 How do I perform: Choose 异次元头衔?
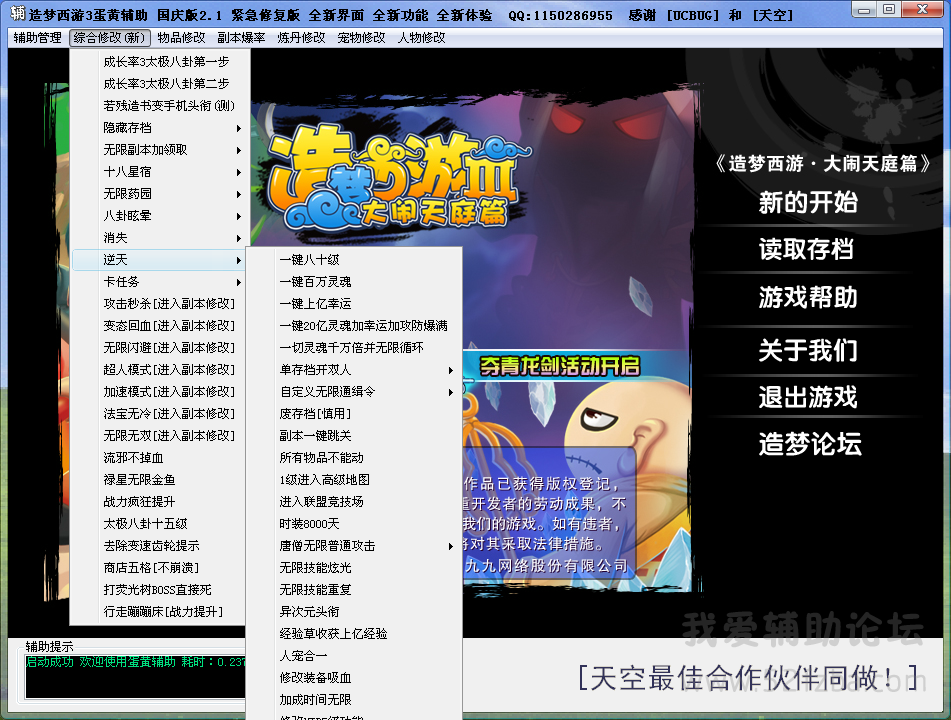354,611
